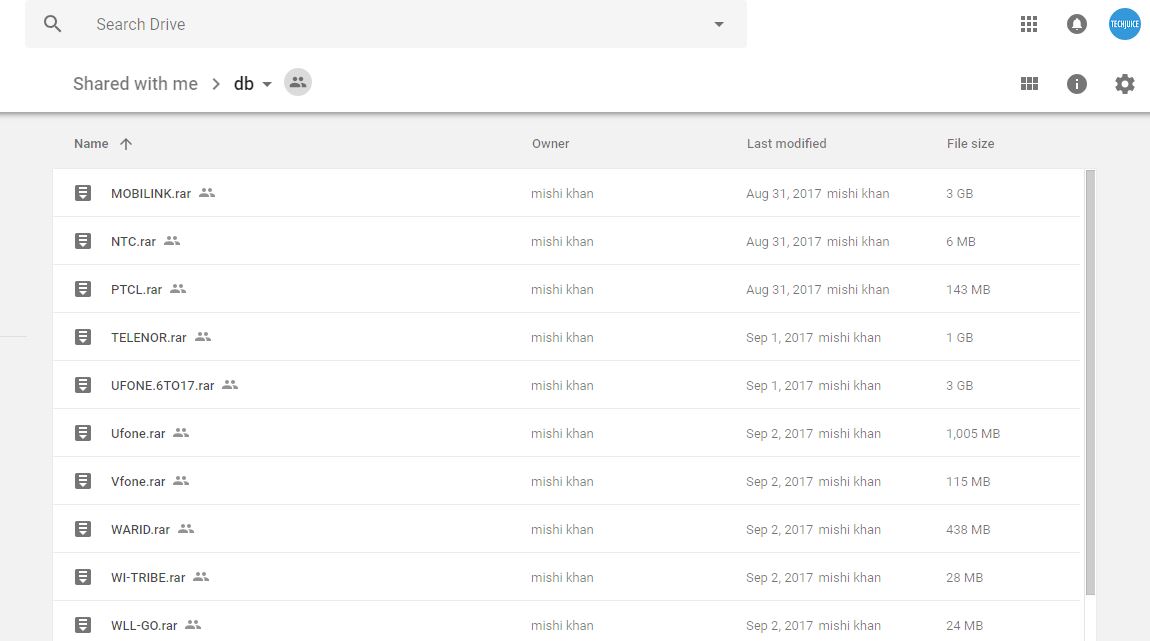Viewport: 1150px width, 641px height.
Task: Open Drive settings gear
Action: click(x=1125, y=84)
